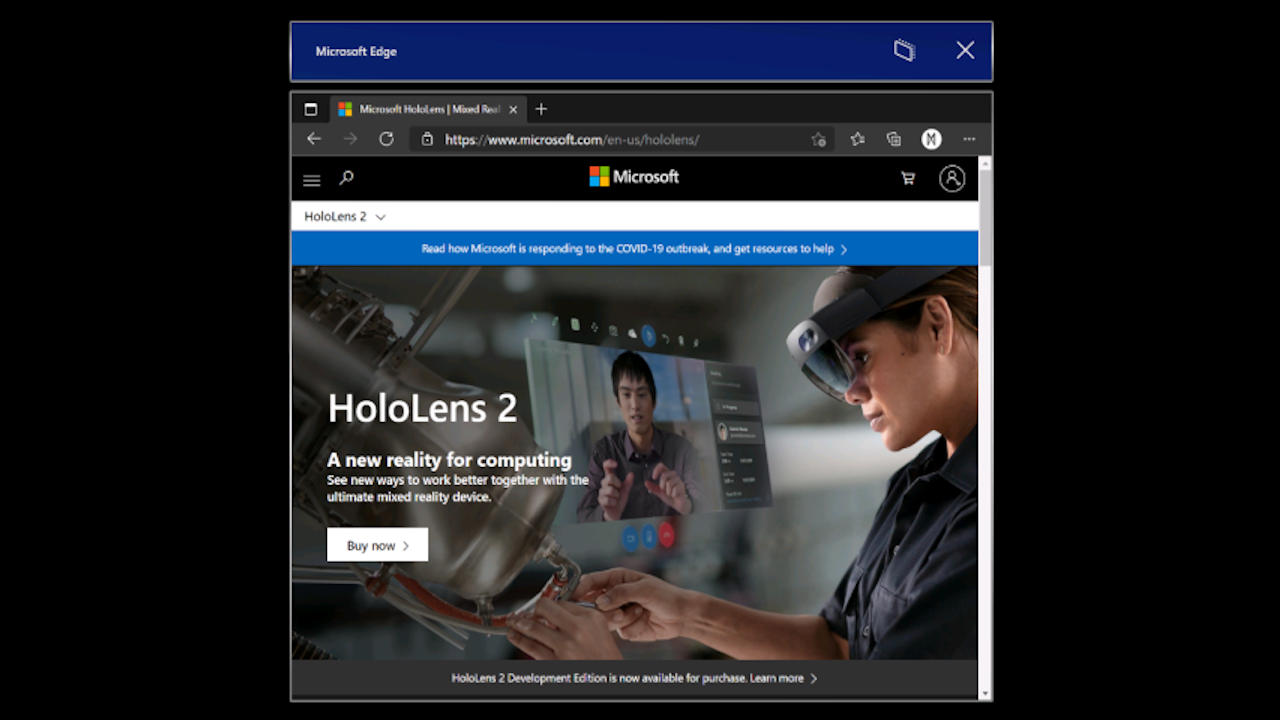Screen dimensions: 1280x720
Task: Click the search magnifier icon
Action: tap(346, 178)
